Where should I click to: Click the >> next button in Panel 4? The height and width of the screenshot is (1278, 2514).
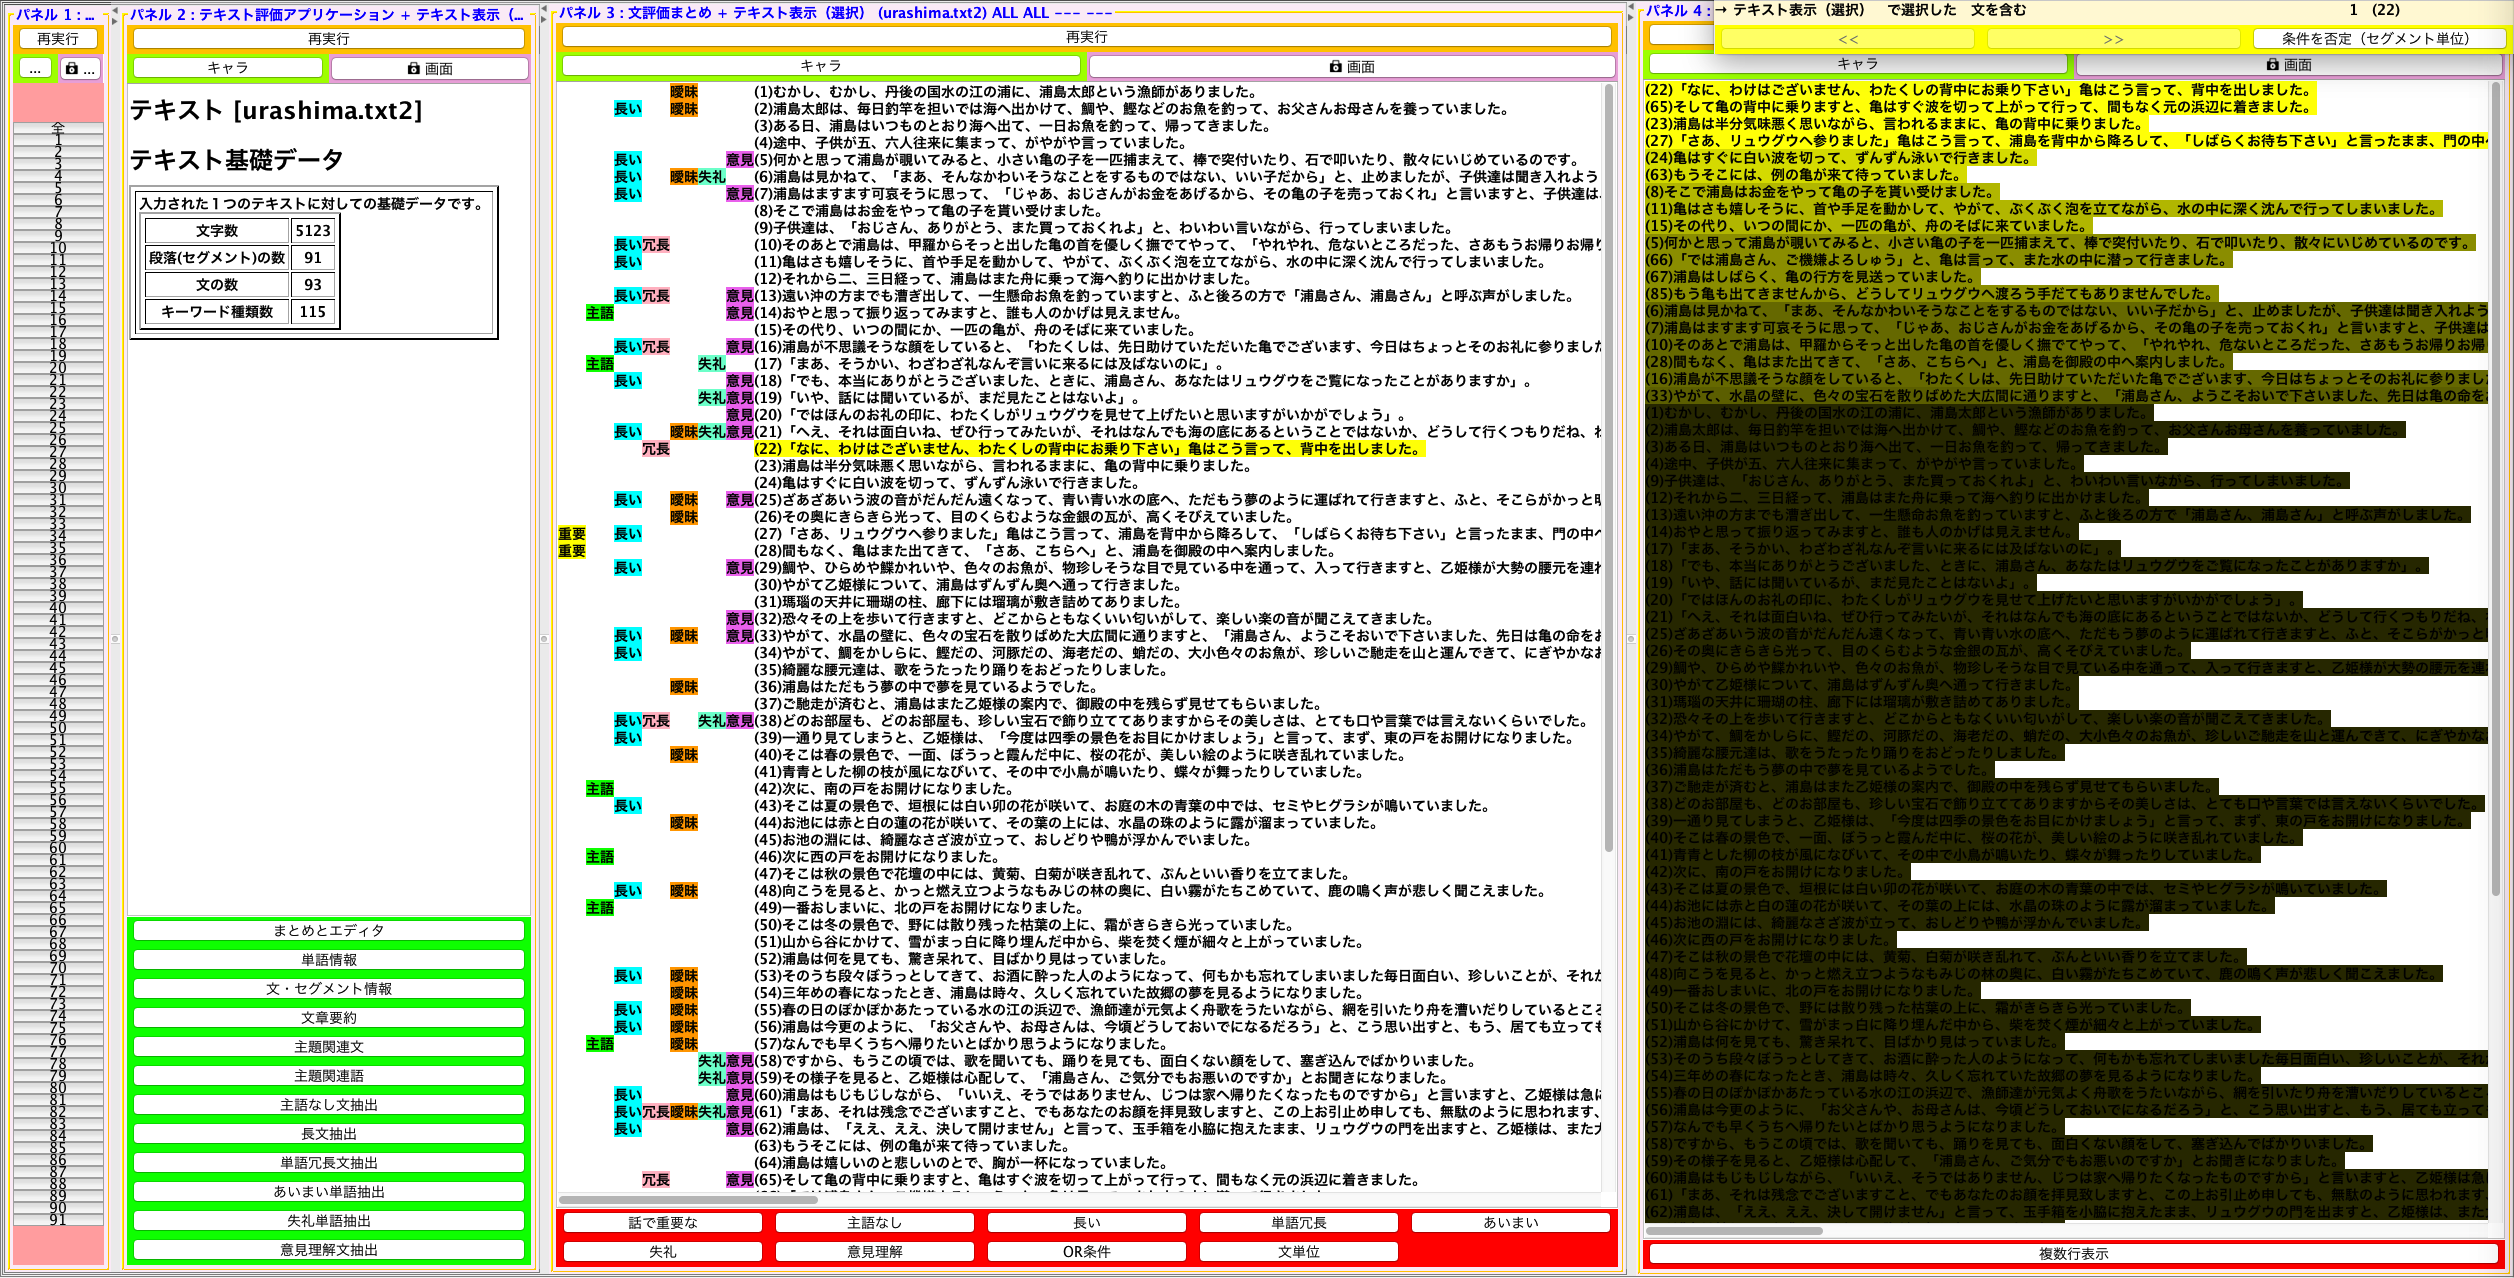[x=2112, y=39]
